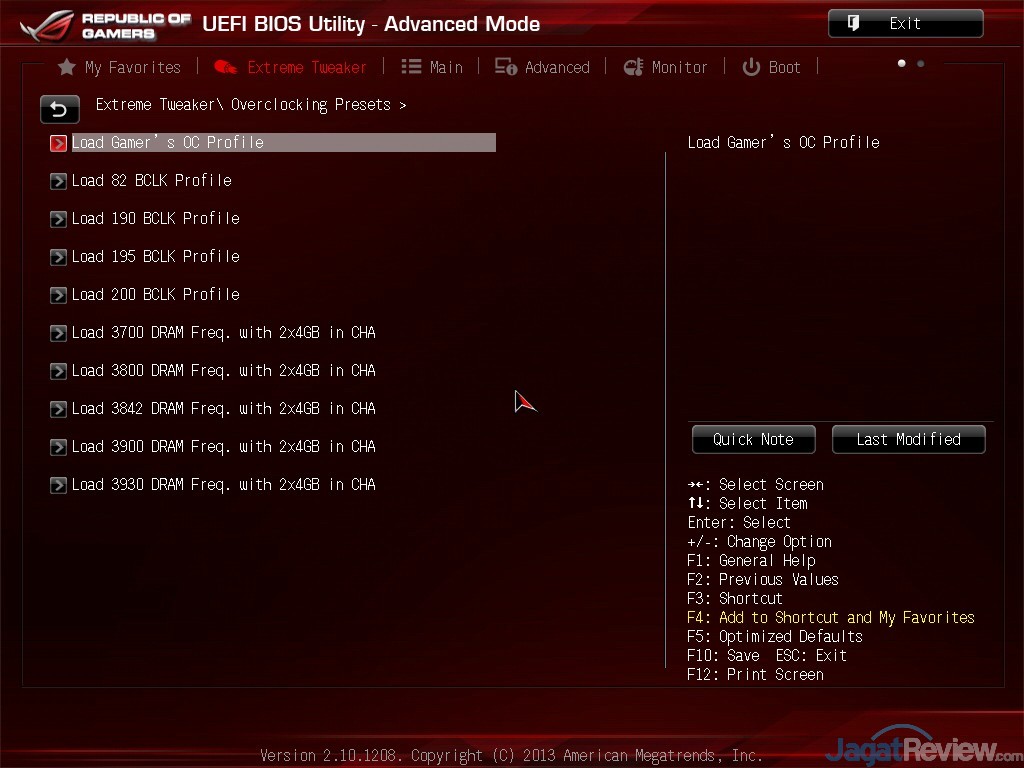Click arrow icon beside Load Gamer's OC Profile
The image size is (1024, 768).
(x=58, y=143)
